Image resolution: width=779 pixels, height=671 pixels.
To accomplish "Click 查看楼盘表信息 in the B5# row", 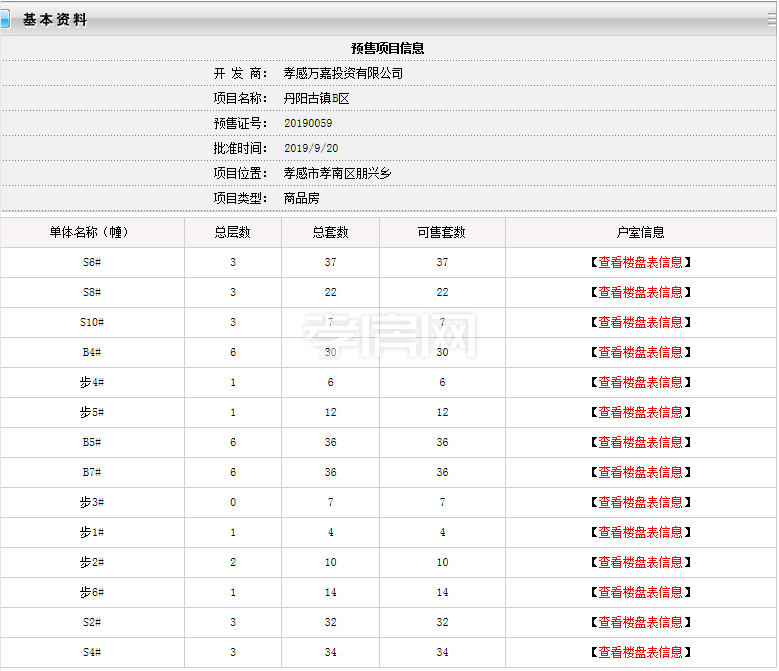I will (x=640, y=442).
